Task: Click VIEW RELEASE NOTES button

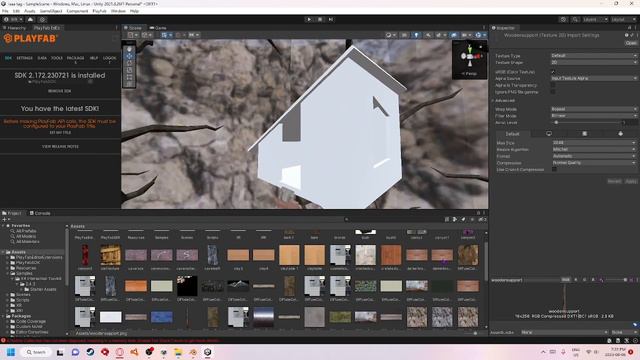Action: [x=60, y=147]
